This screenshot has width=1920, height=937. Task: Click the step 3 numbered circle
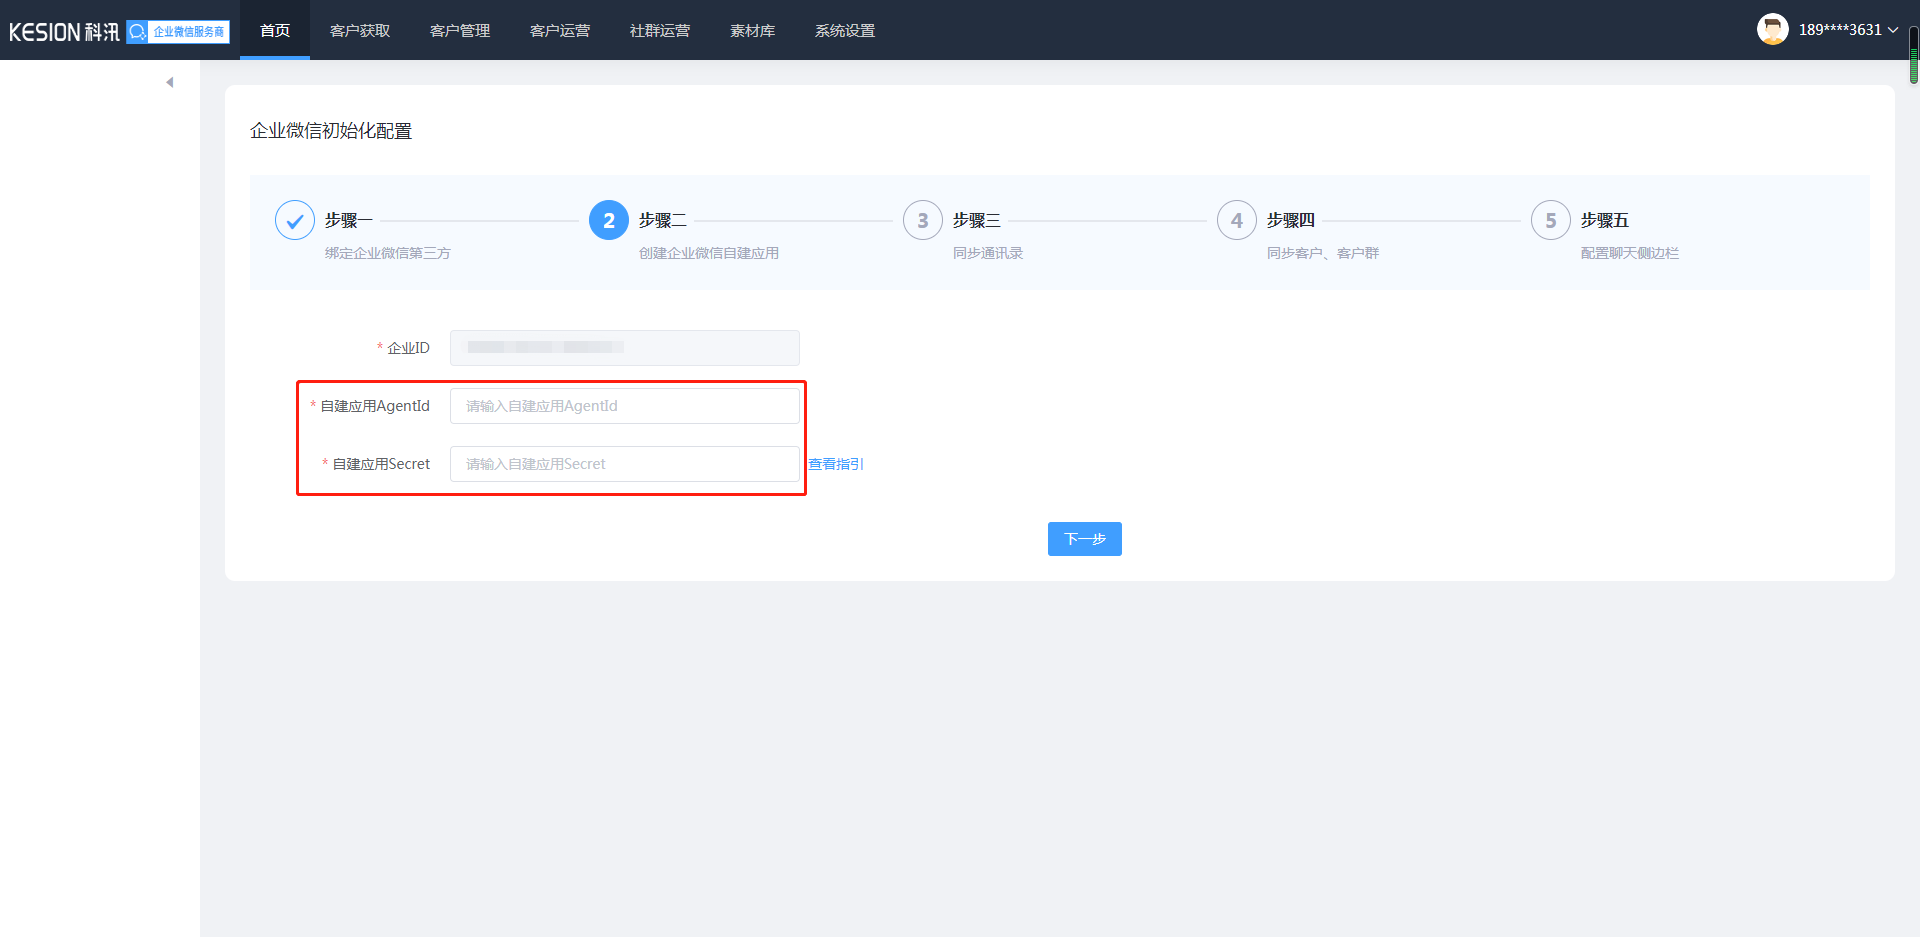coord(923,221)
